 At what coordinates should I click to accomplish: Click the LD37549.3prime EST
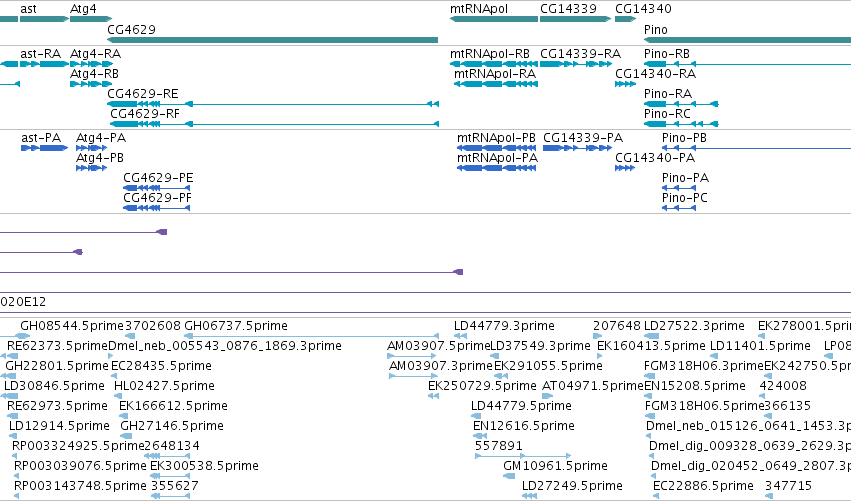(540, 346)
